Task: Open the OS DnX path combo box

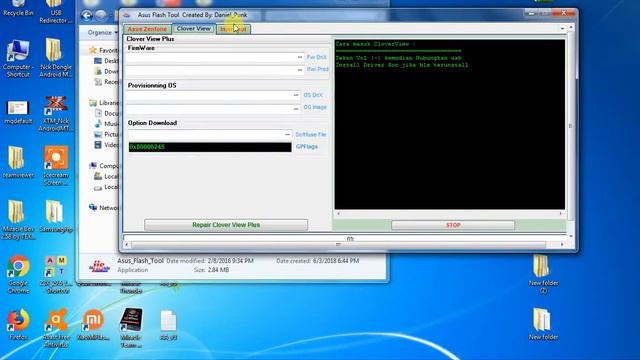Action: point(213,95)
